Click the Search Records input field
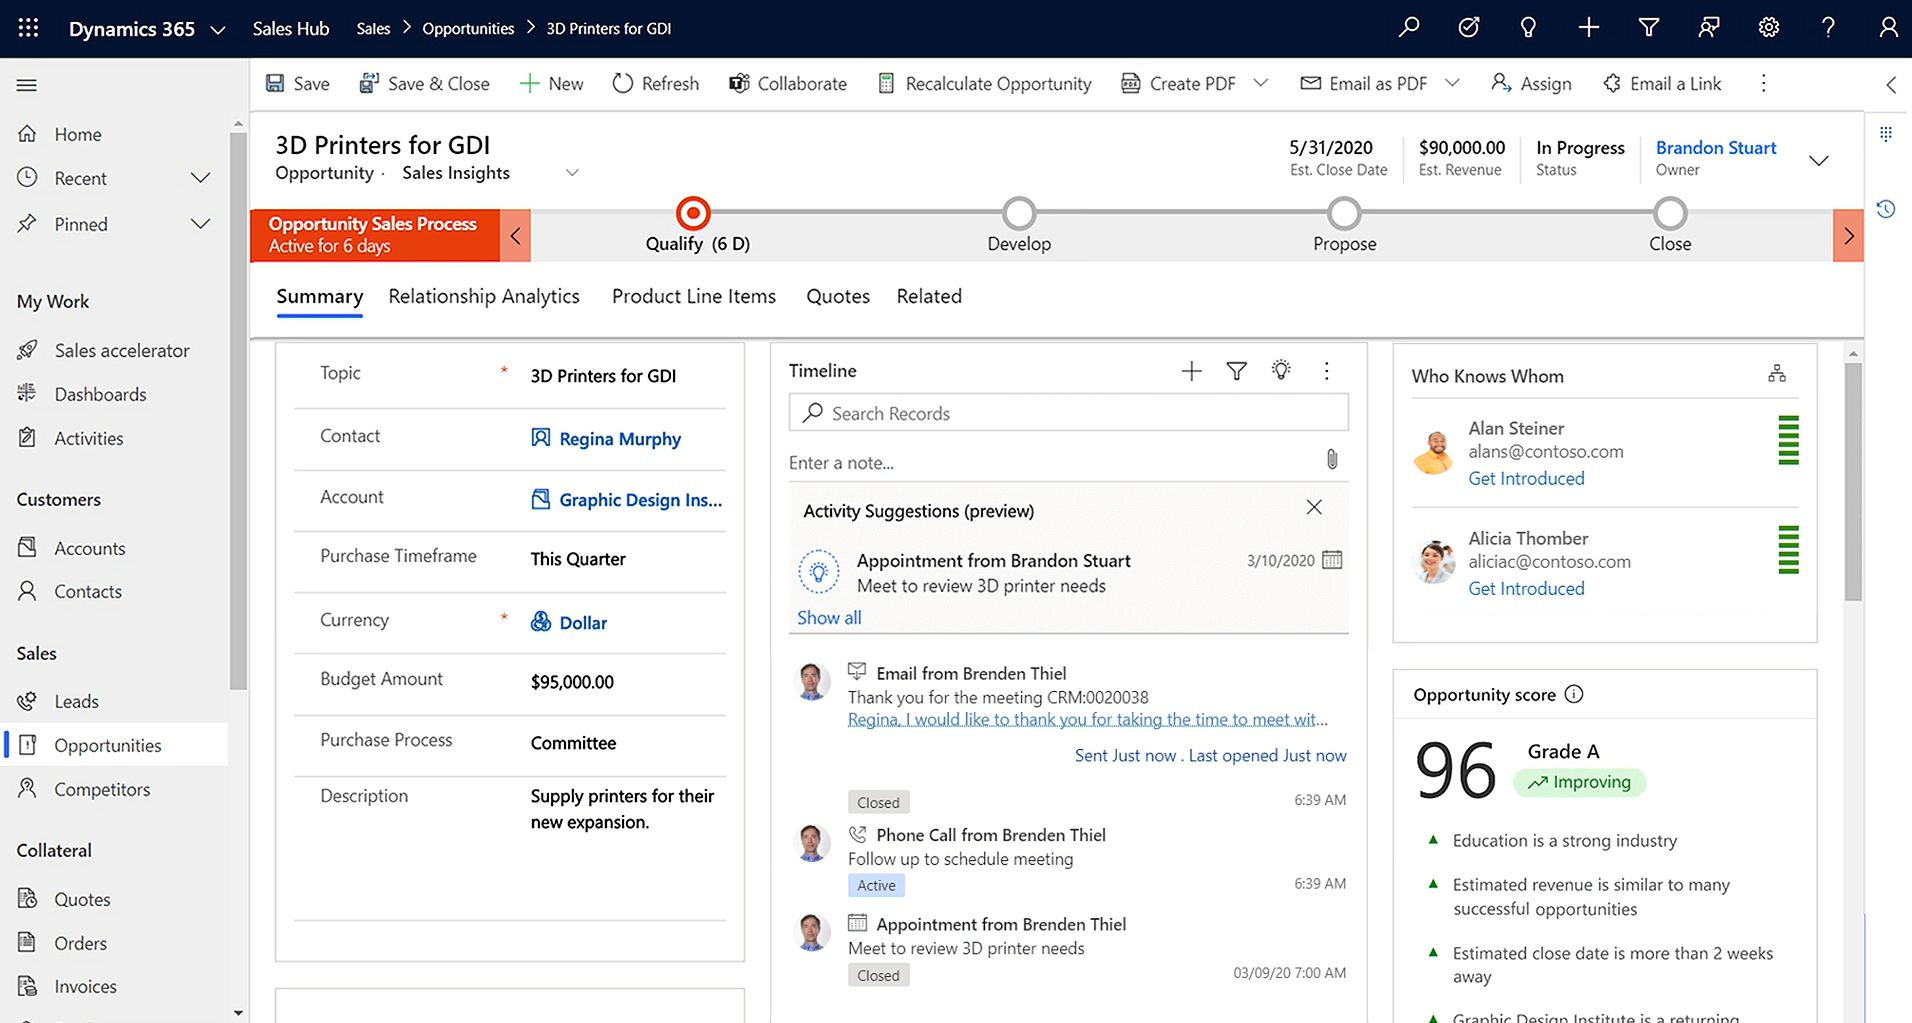 tap(1068, 413)
